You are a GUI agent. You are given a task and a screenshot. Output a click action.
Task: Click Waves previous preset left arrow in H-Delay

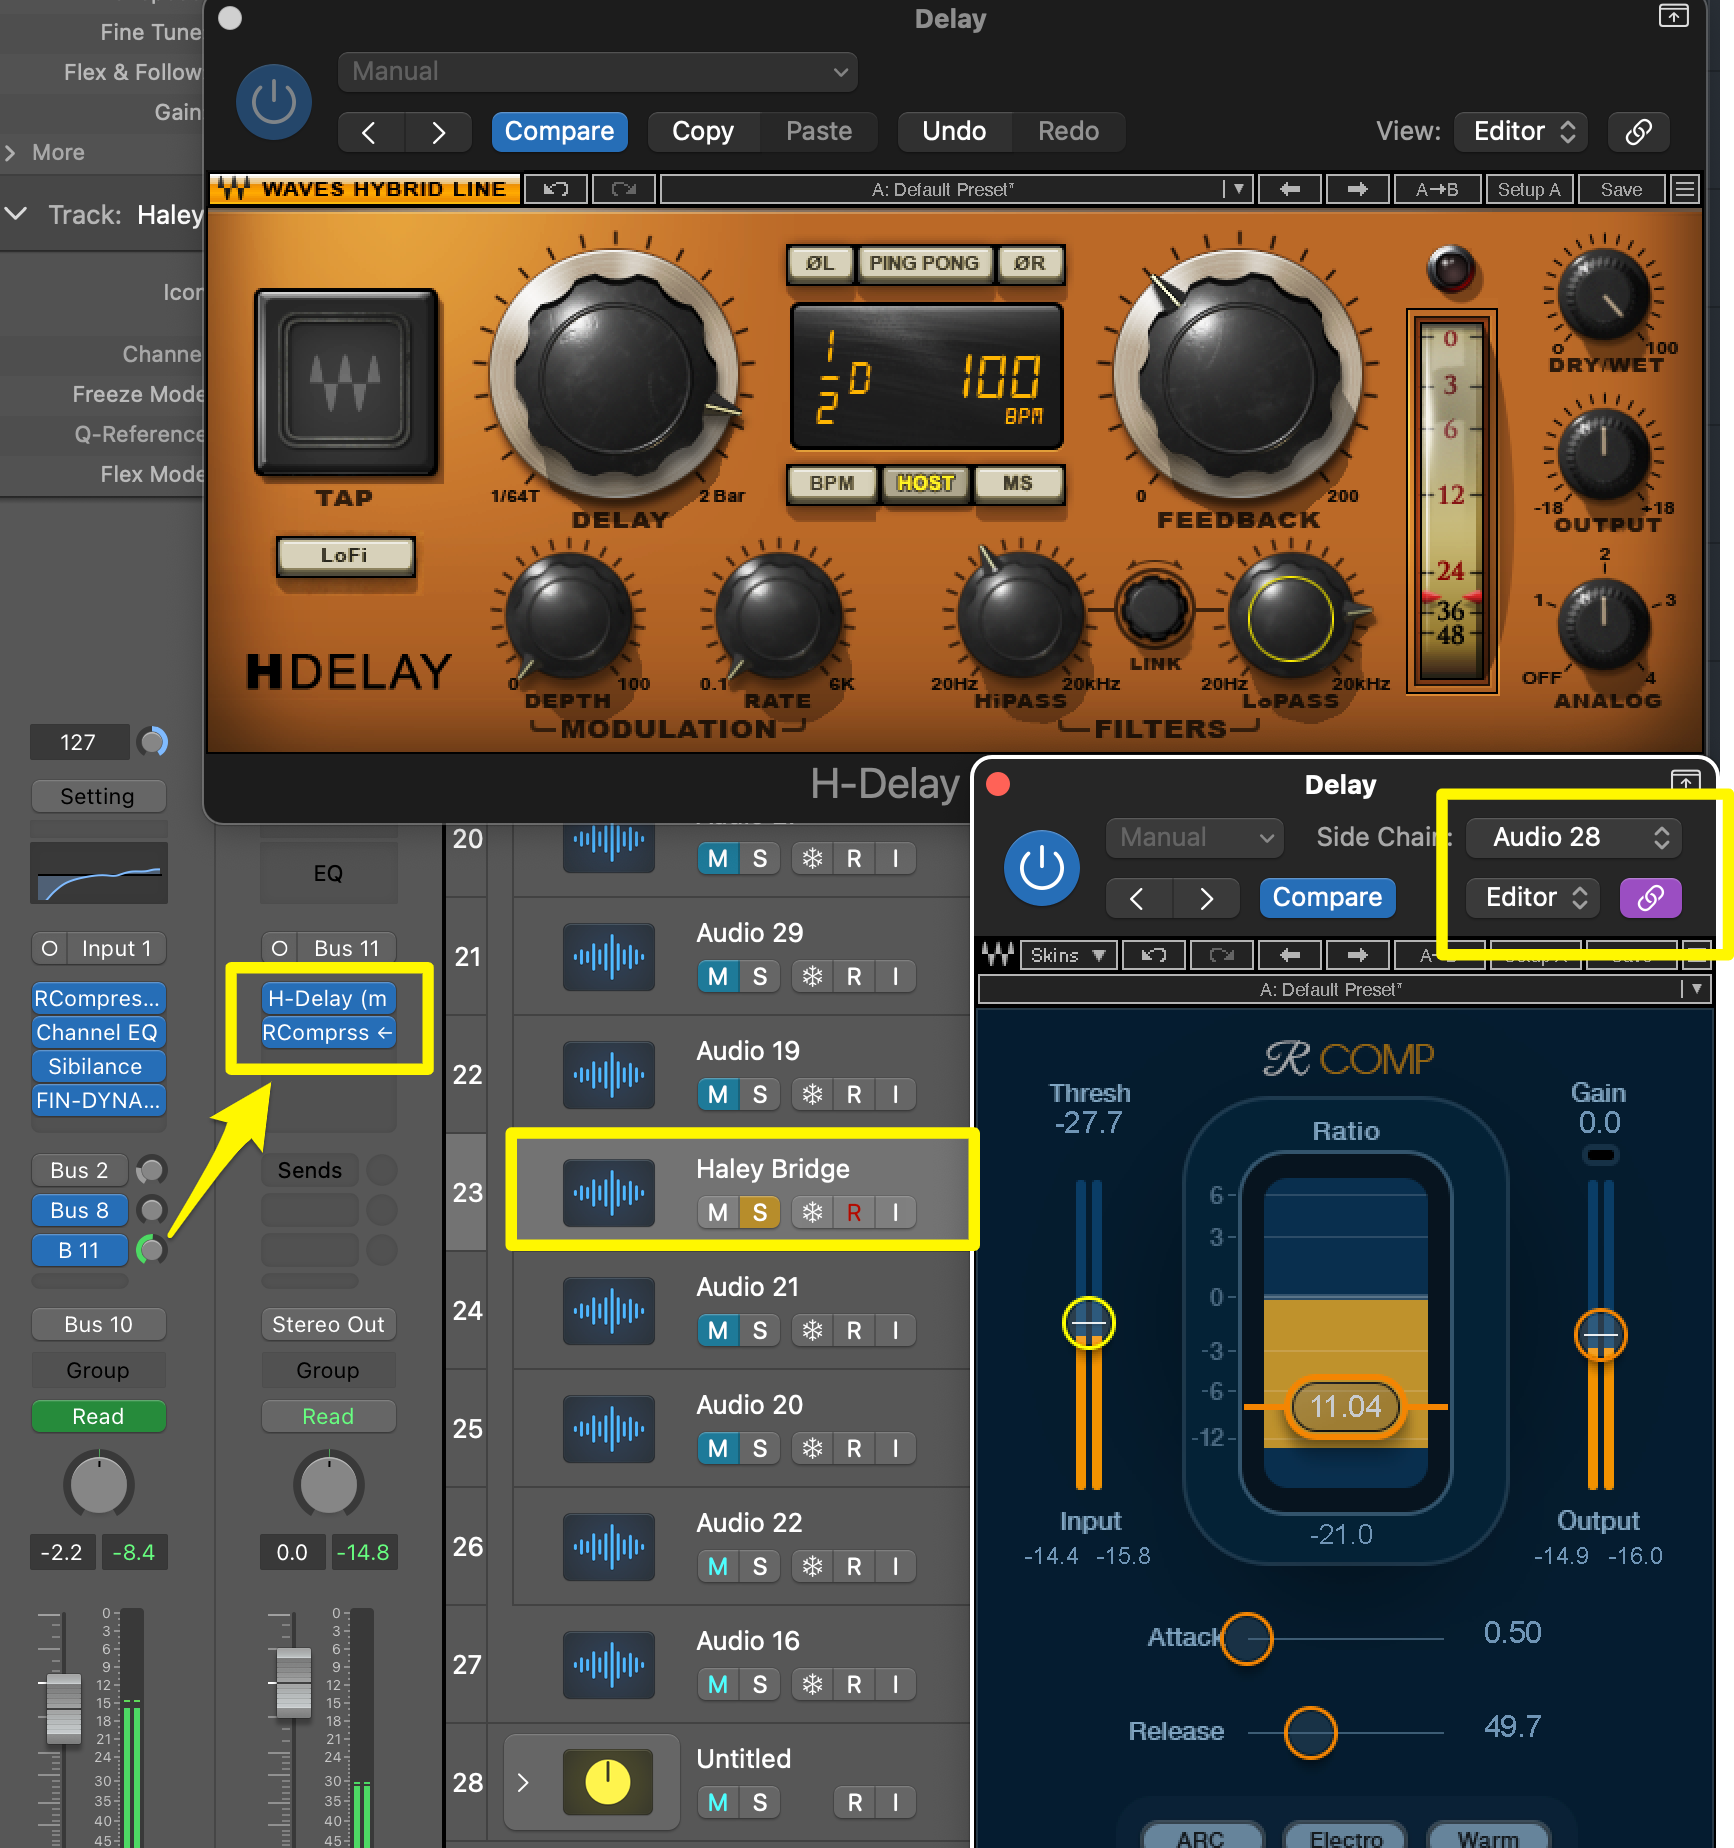(1290, 189)
